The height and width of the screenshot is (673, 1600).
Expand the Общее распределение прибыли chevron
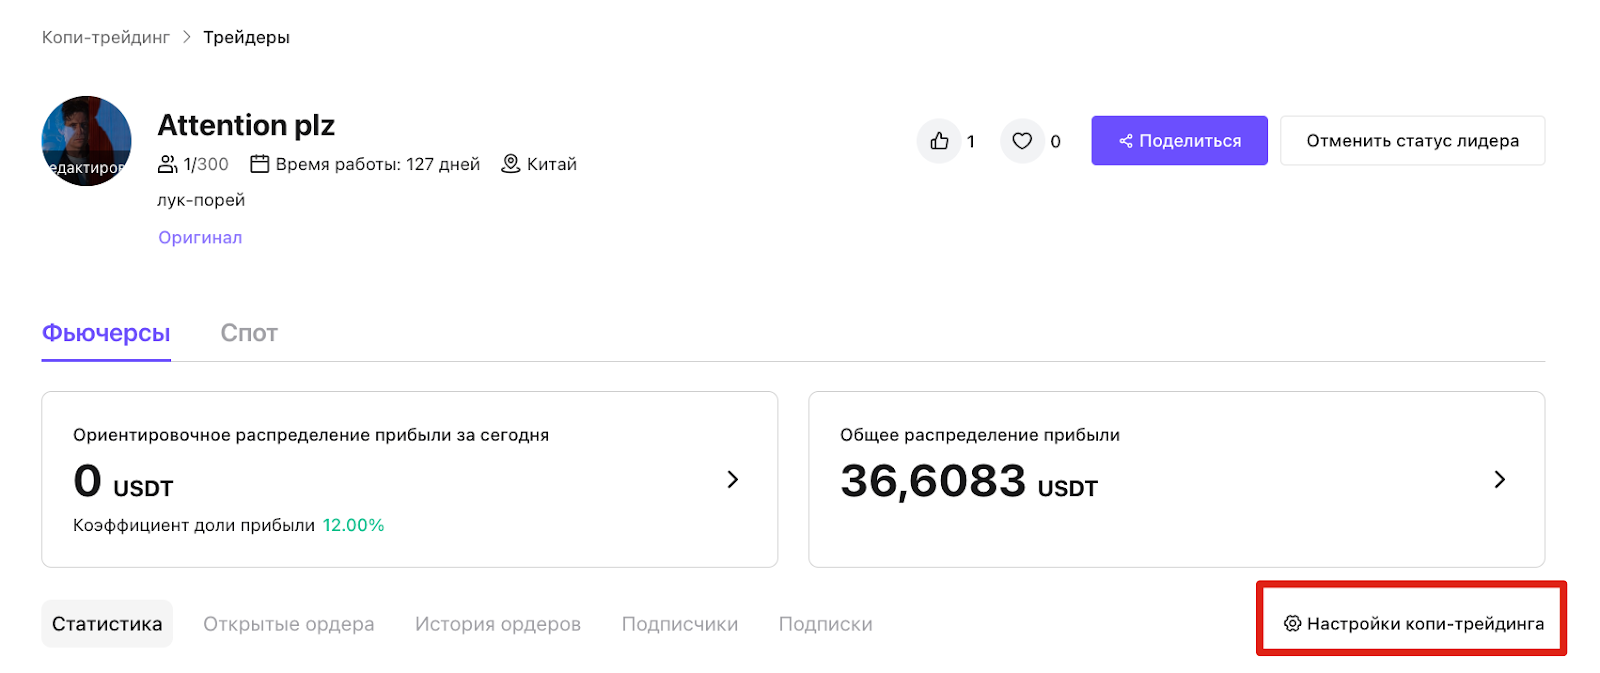pos(1499,480)
